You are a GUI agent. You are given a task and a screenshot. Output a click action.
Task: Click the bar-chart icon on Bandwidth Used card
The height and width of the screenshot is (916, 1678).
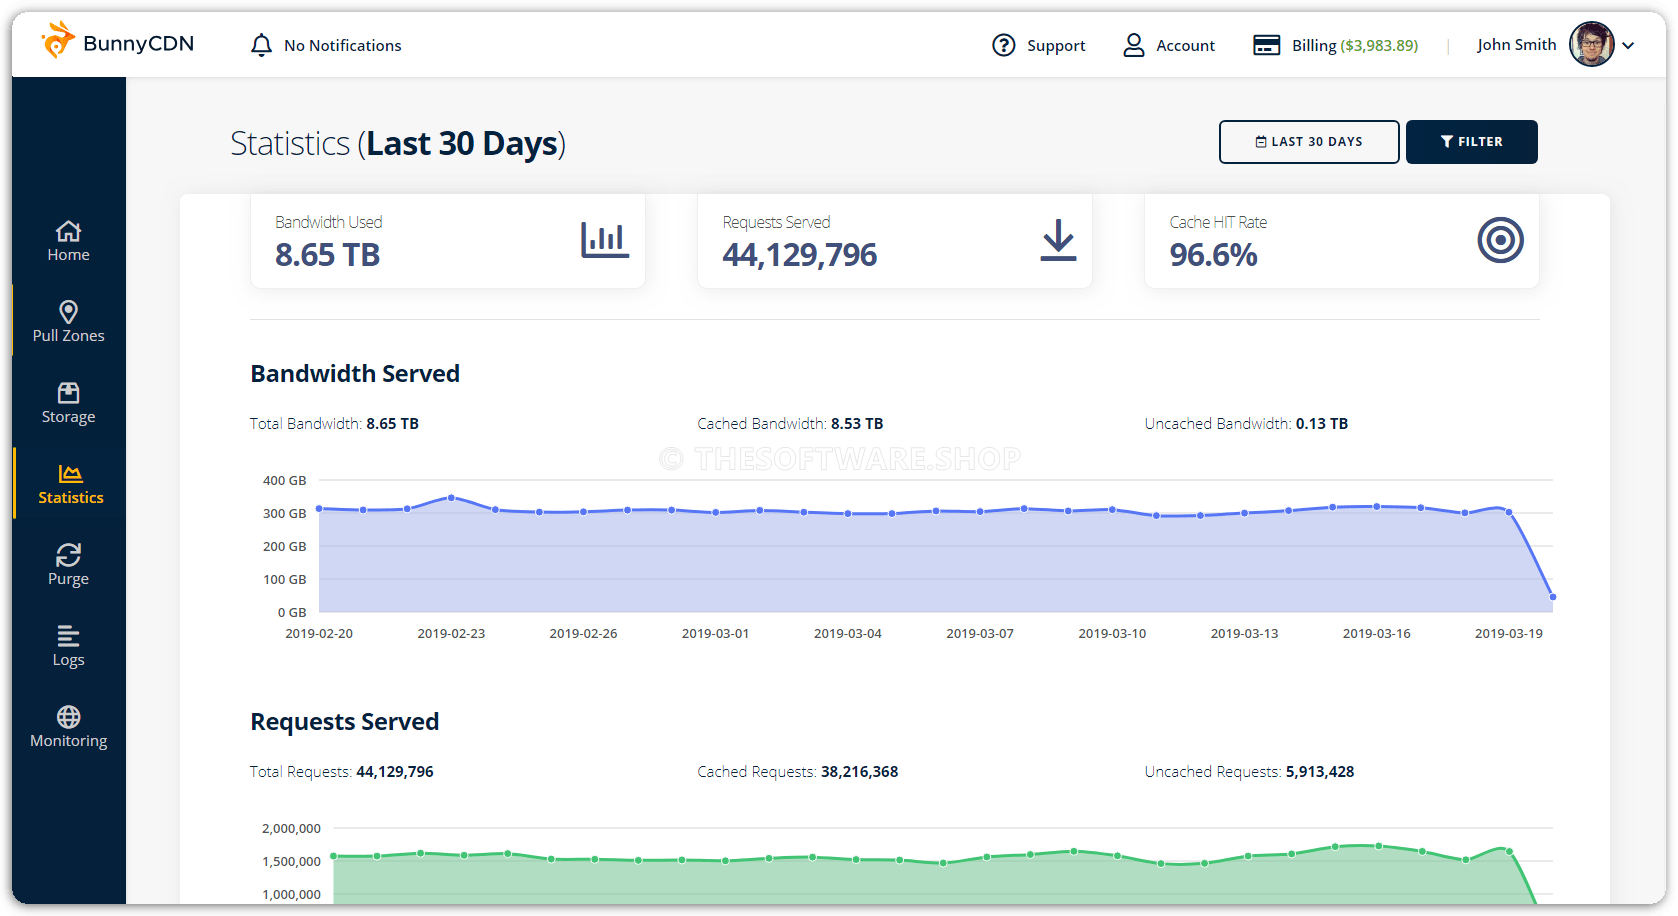(x=605, y=240)
